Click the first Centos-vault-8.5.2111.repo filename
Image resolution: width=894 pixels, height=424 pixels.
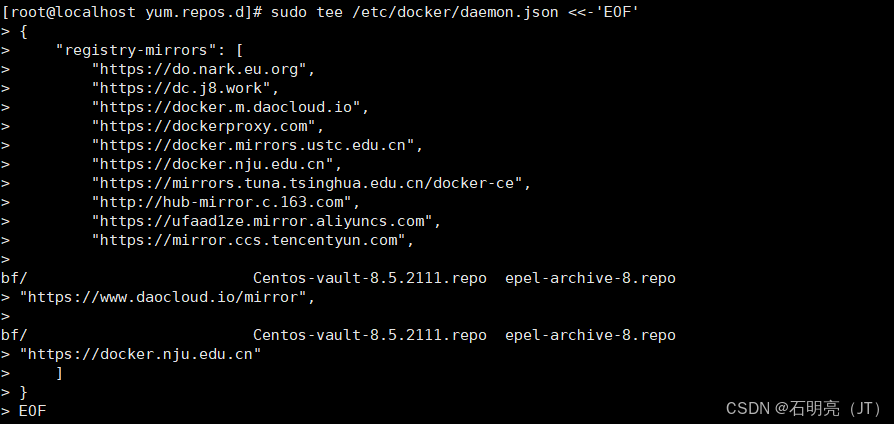369,278
